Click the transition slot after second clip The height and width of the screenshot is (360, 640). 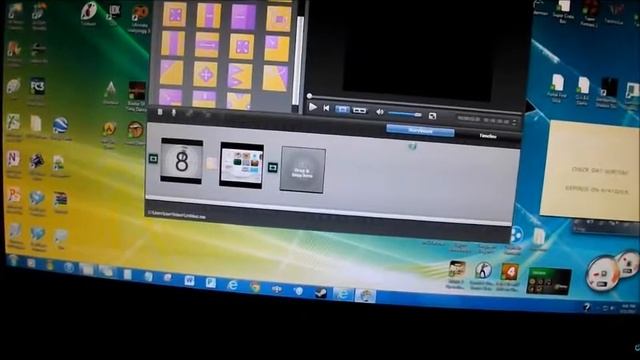[x=272, y=167]
